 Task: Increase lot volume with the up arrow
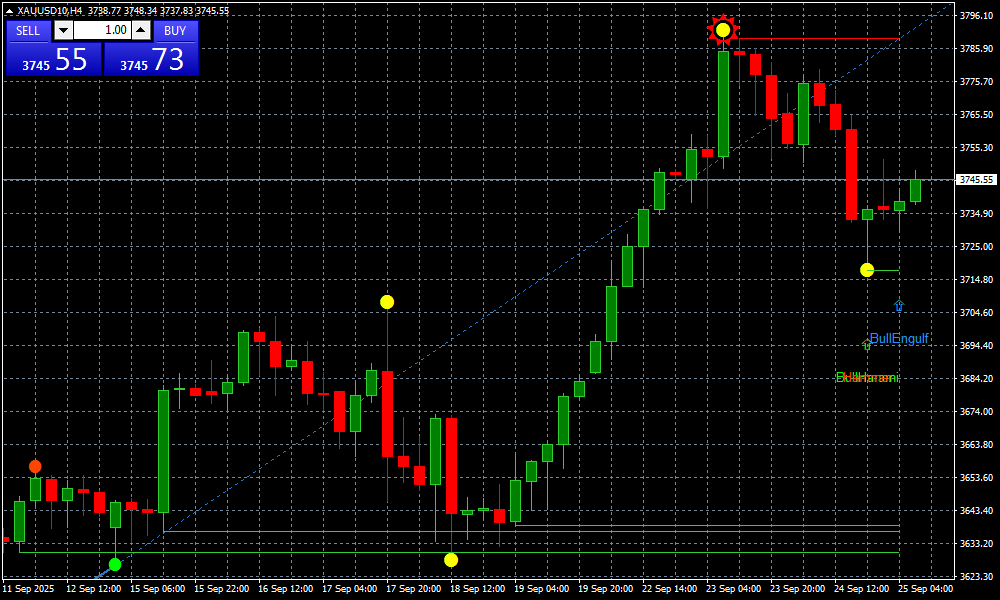click(x=140, y=31)
